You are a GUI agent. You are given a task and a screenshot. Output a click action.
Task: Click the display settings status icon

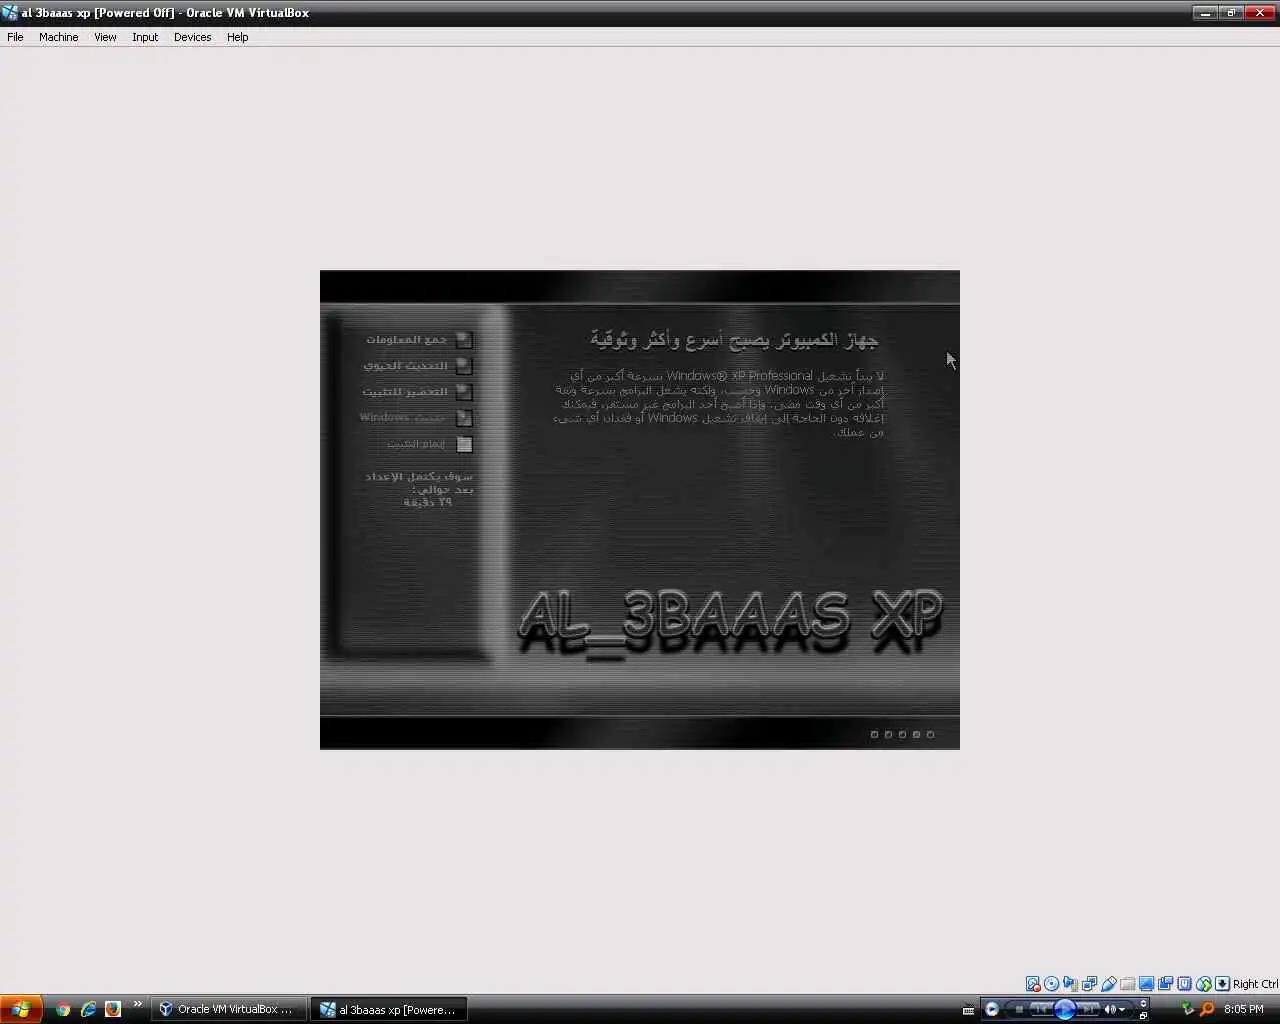[1146, 984]
